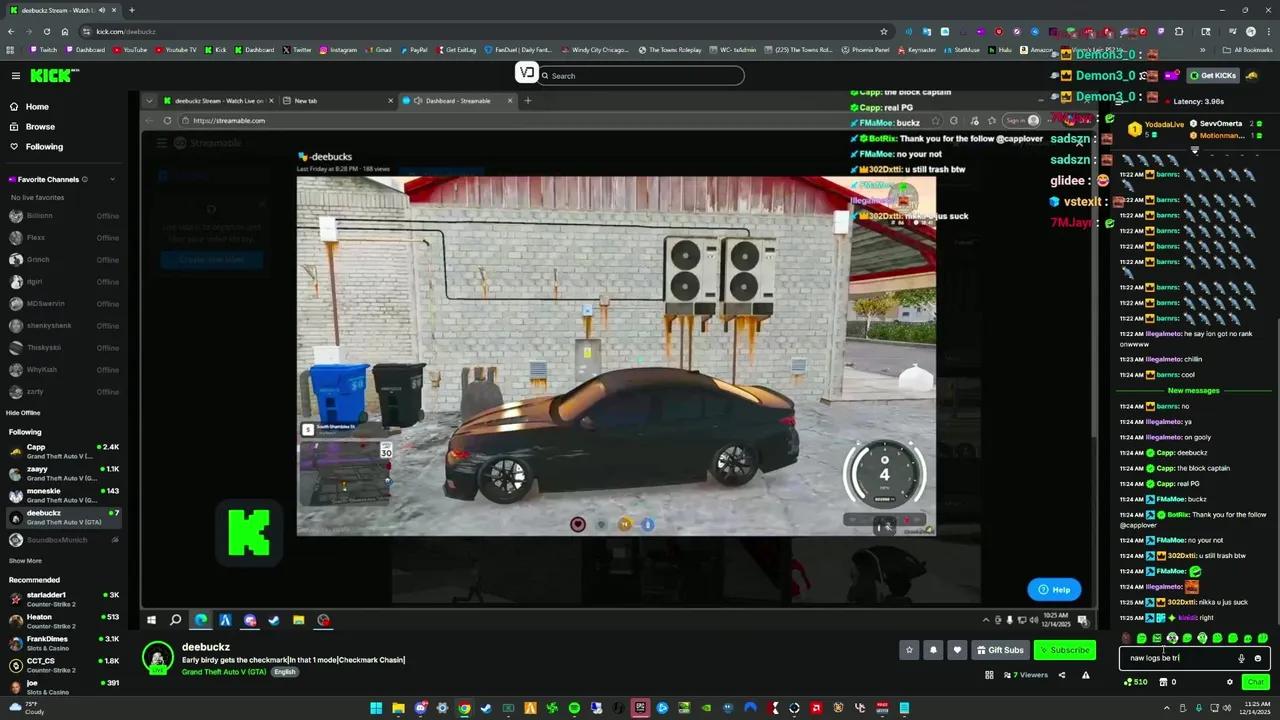Viewport: 1280px width, 720px height.
Task: Open the hamburger sidebar menu
Action: tap(15, 76)
